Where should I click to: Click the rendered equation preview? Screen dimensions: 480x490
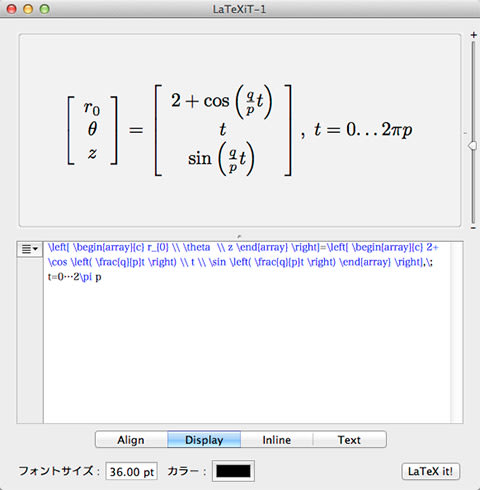coord(240,130)
